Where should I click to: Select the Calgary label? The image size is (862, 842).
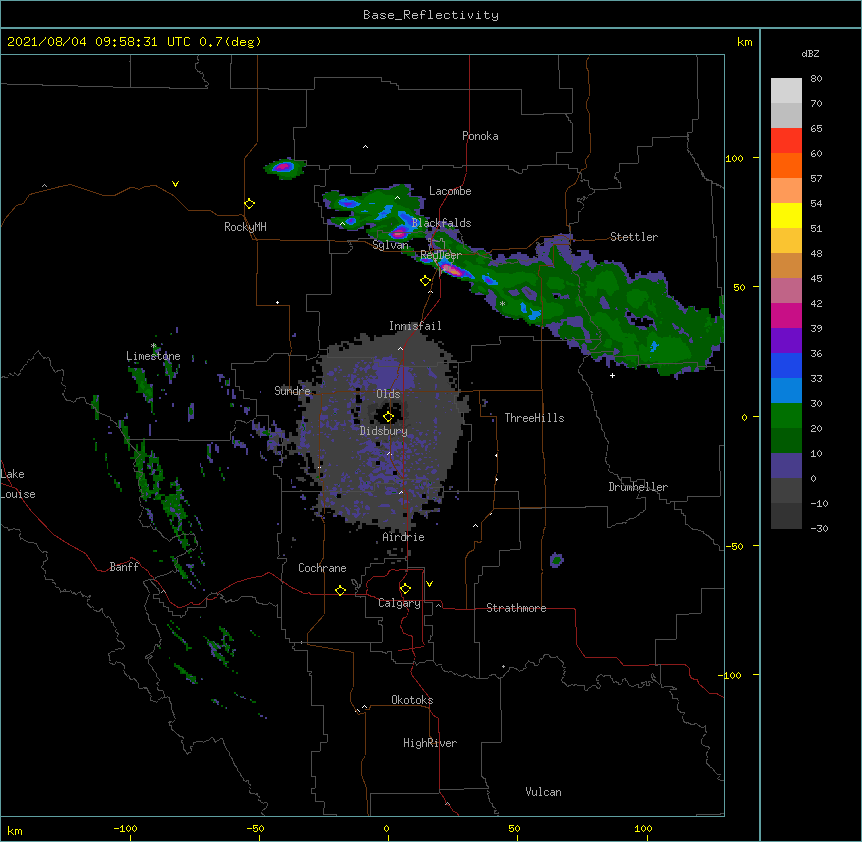tap(399, 603)
